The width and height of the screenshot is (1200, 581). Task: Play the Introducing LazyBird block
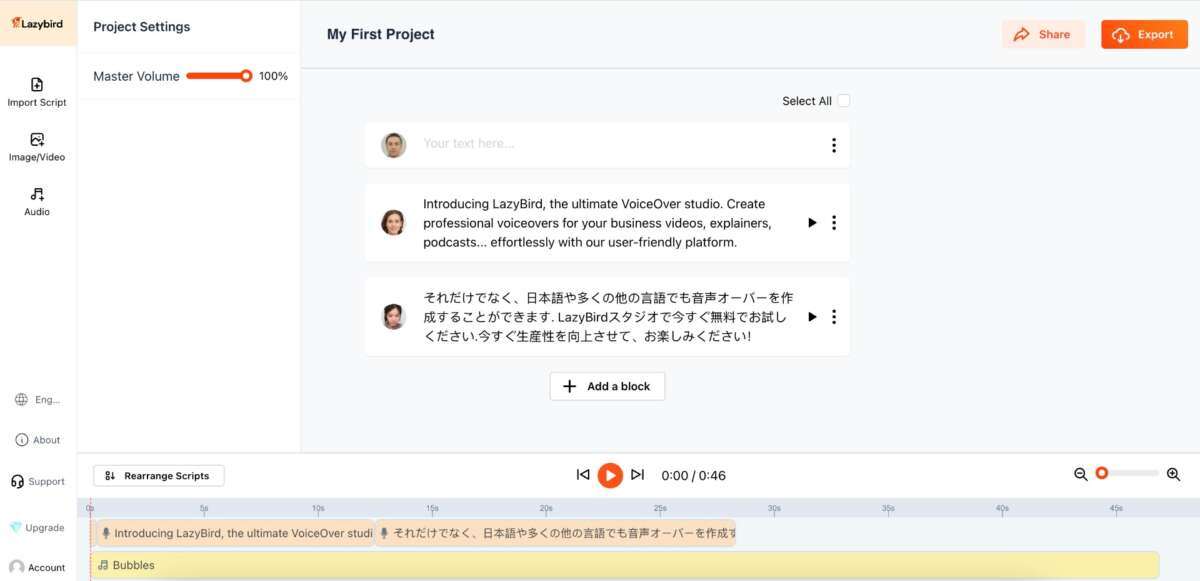point(812,223)
